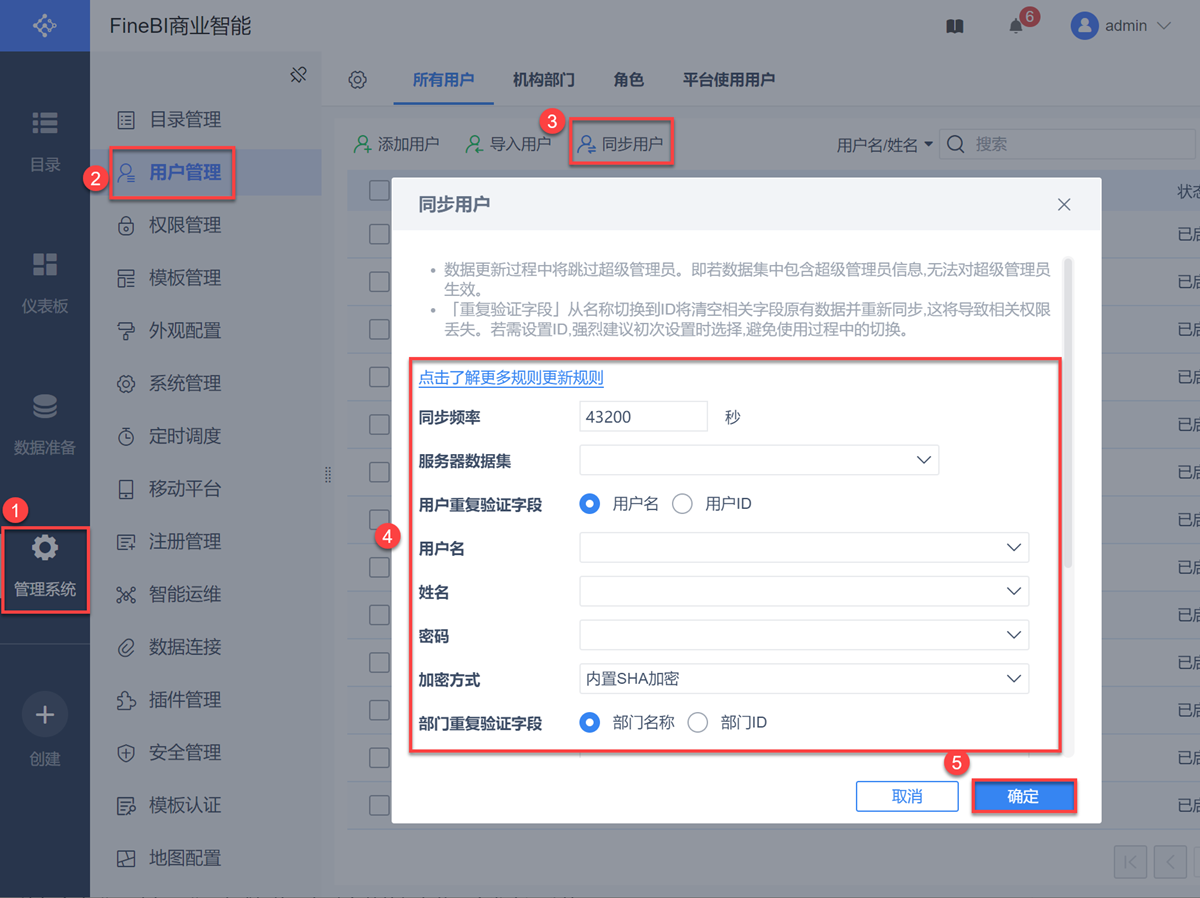Click the 注册管理 icon
The height and width of the screenshot is (898, 1200).
[126, 542]
